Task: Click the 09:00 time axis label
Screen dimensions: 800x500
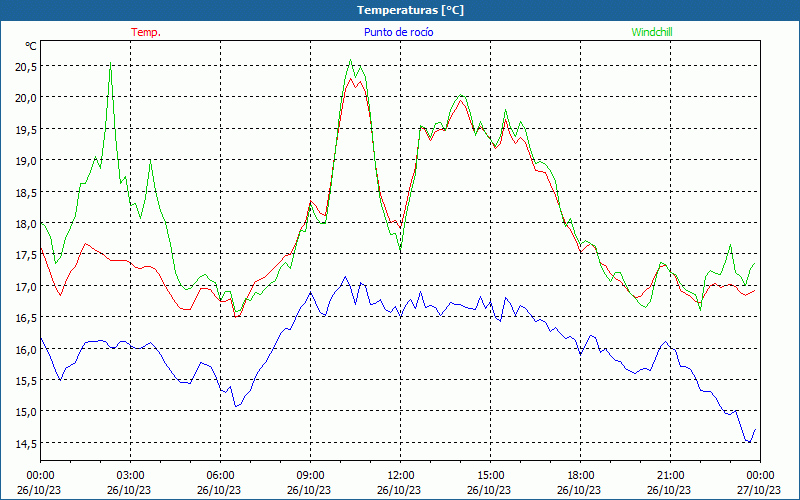Action: 310,476
